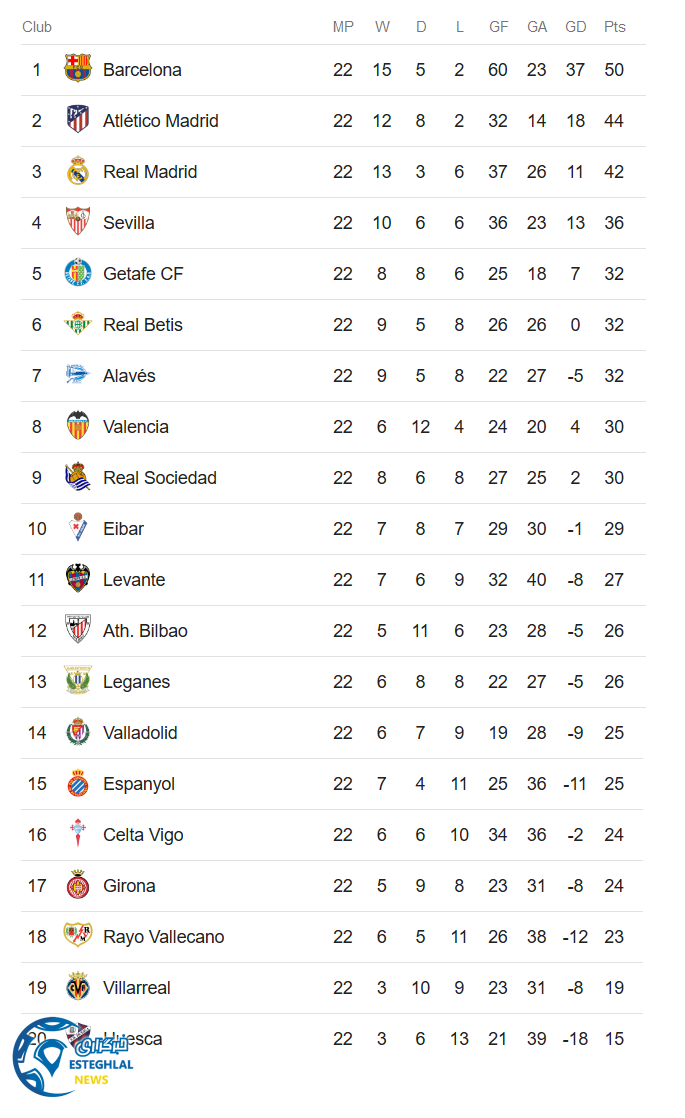
Task: Click the Real Betis crest icon
Action: point(78,324)
